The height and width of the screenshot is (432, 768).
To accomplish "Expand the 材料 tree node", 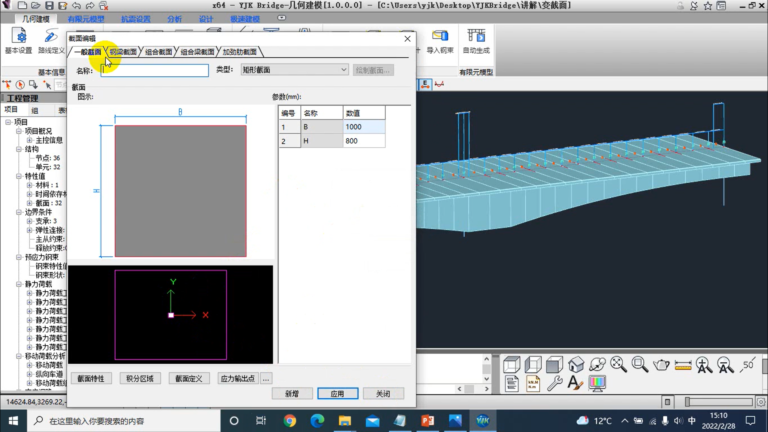I will click(29, 185).
